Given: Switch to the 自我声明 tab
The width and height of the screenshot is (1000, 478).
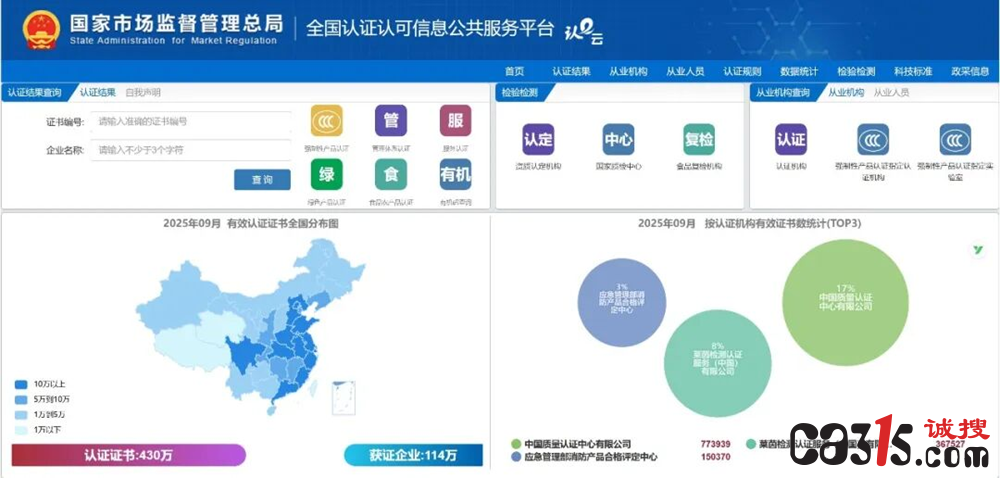Looking at the screenshot, I should click(x=143, y=92).
